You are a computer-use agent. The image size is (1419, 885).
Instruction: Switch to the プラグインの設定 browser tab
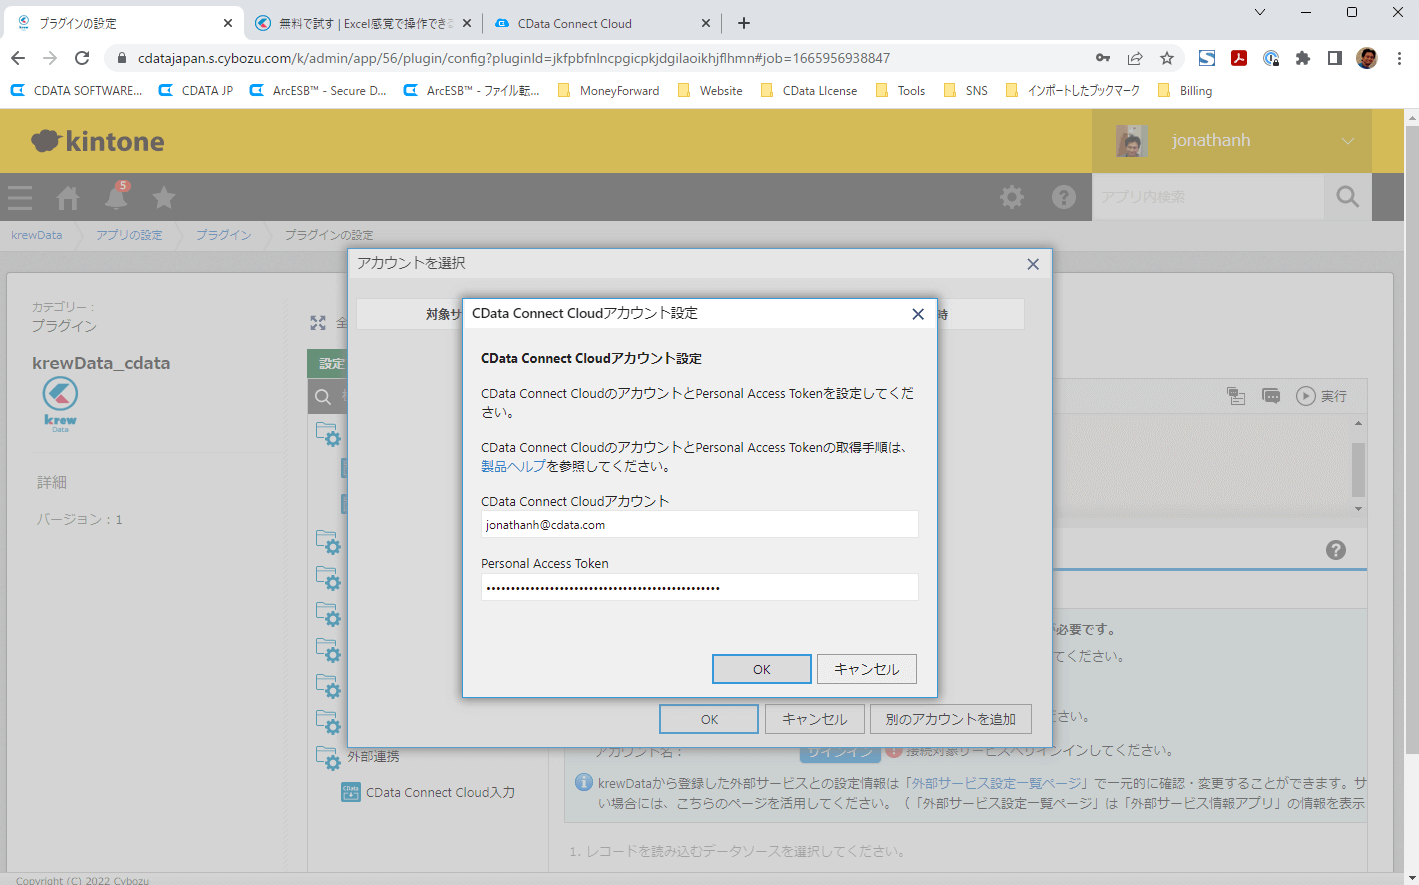coord(125,23)
